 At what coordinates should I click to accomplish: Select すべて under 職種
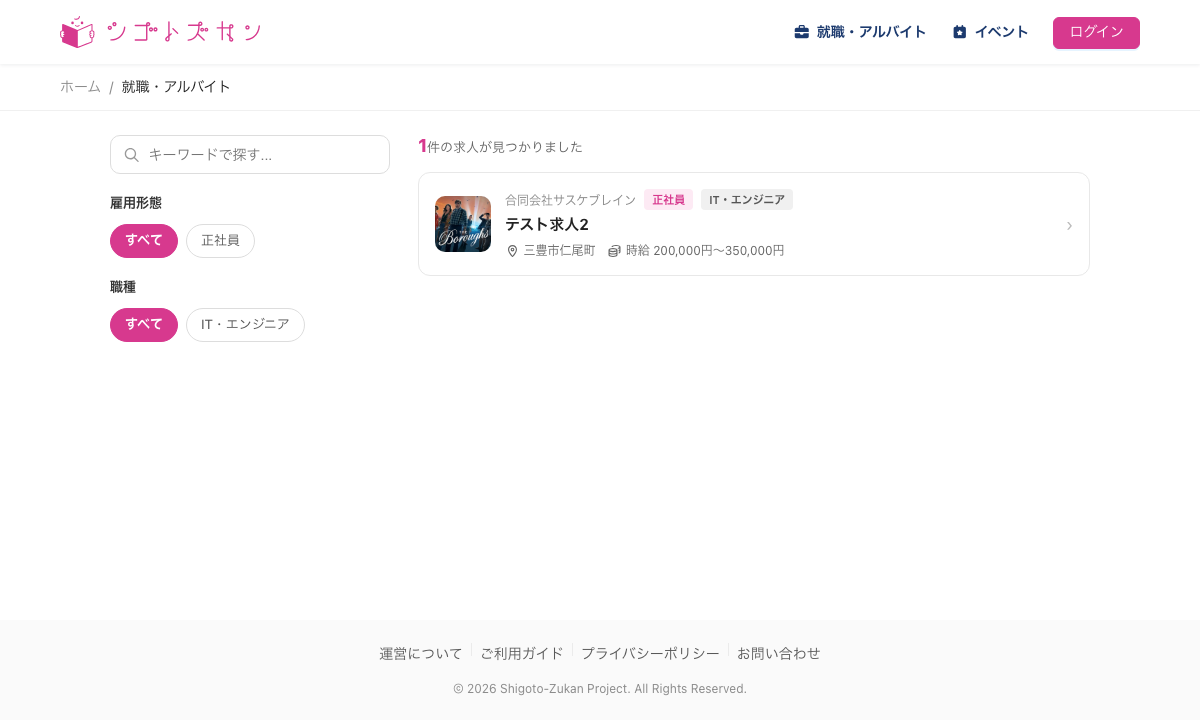tap(144, 325)
